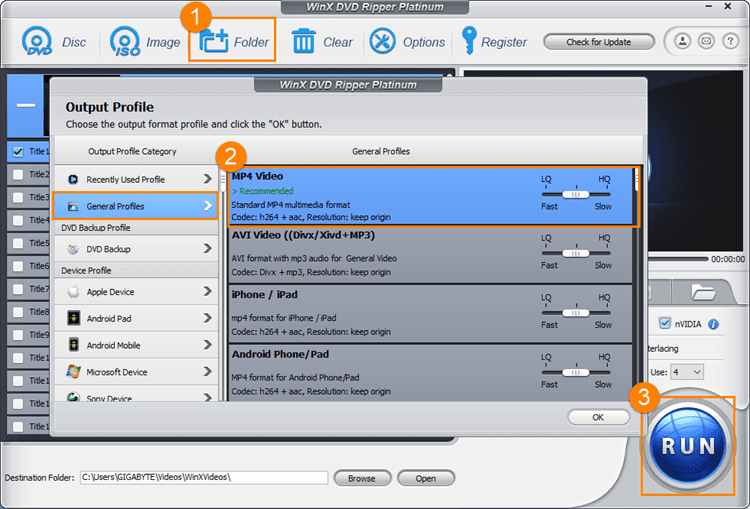Expand Microsoft Device arrow

pyautogui.click(x=208, y=371)
